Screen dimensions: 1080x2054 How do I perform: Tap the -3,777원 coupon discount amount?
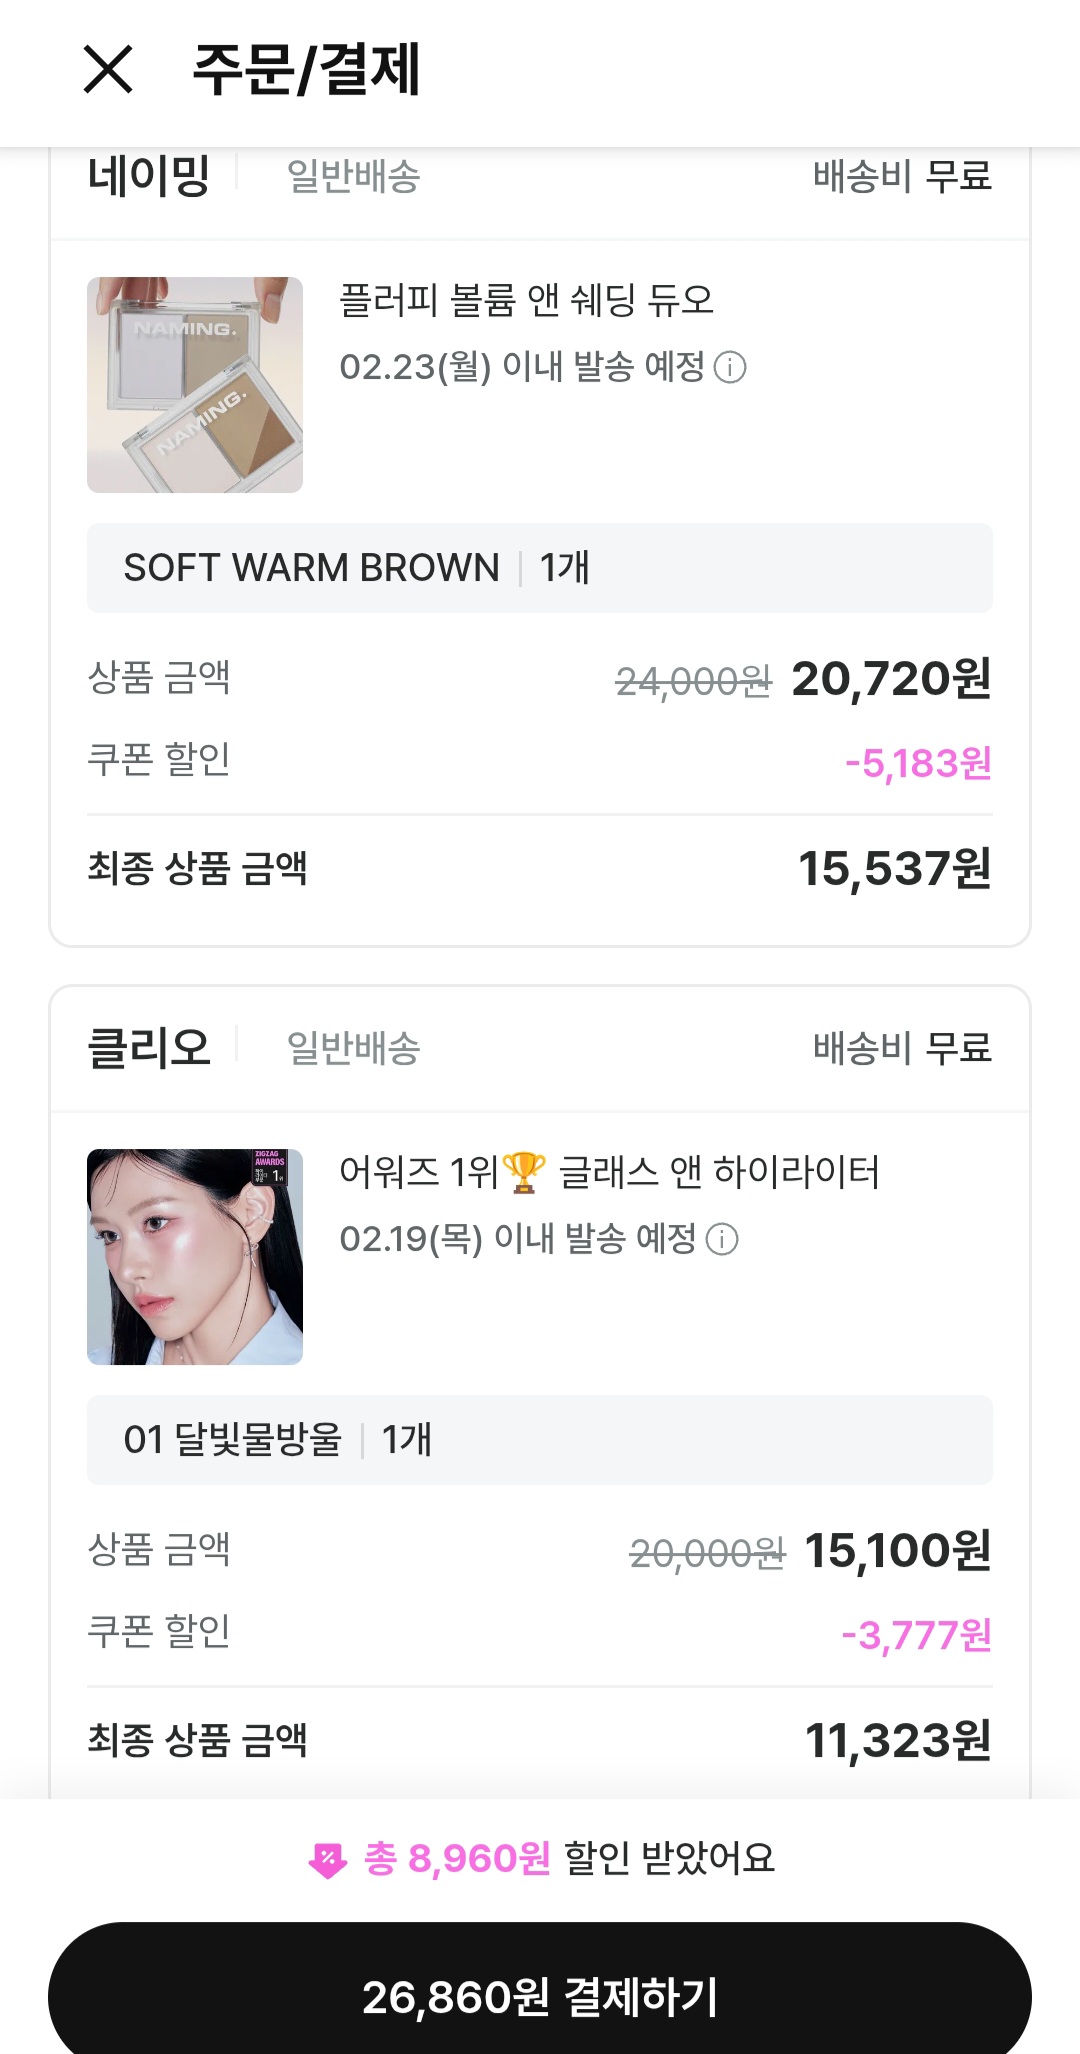[x=916, y=1636]
